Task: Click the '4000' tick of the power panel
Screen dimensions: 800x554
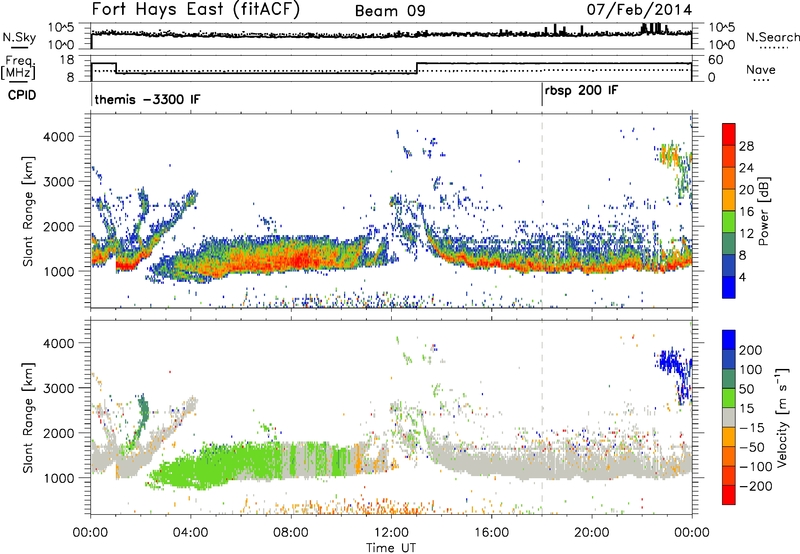Action: pyautogui.click(x=58, y=137)
